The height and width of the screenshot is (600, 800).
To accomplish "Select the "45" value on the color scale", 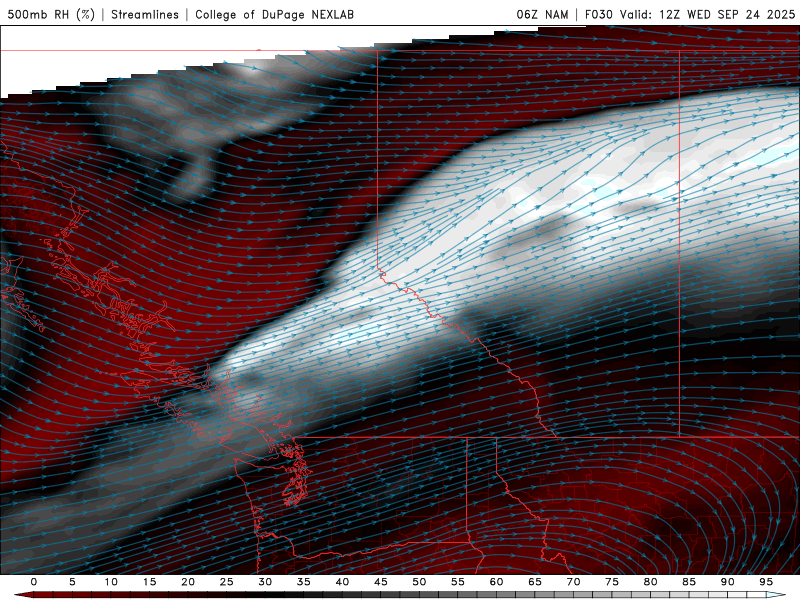I will pyautogui.click(x=381, y=582).
